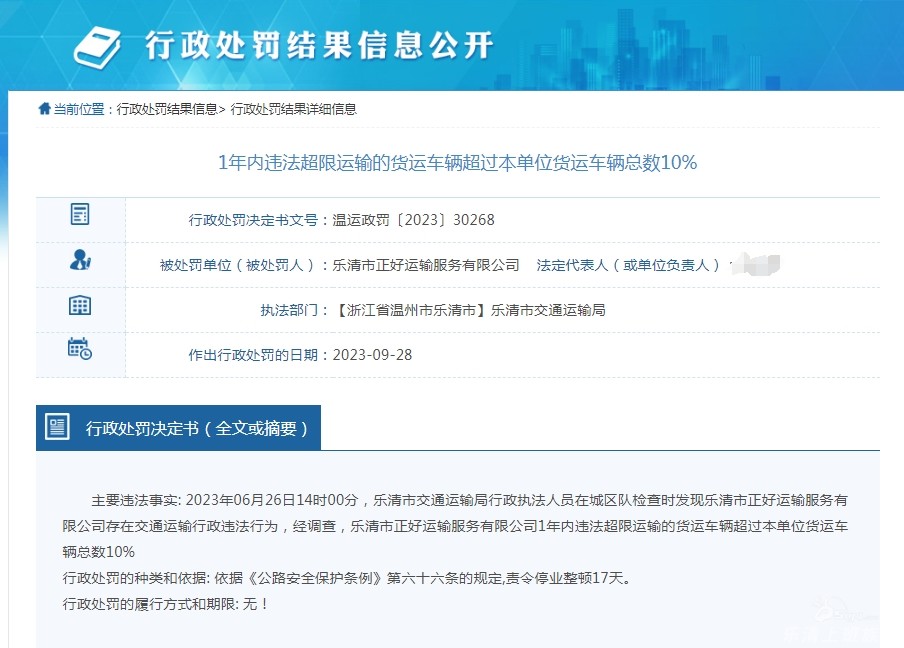Click the blurred legal representative name
Viewport: 904px width, 648px height.
[x=756, y=265]
